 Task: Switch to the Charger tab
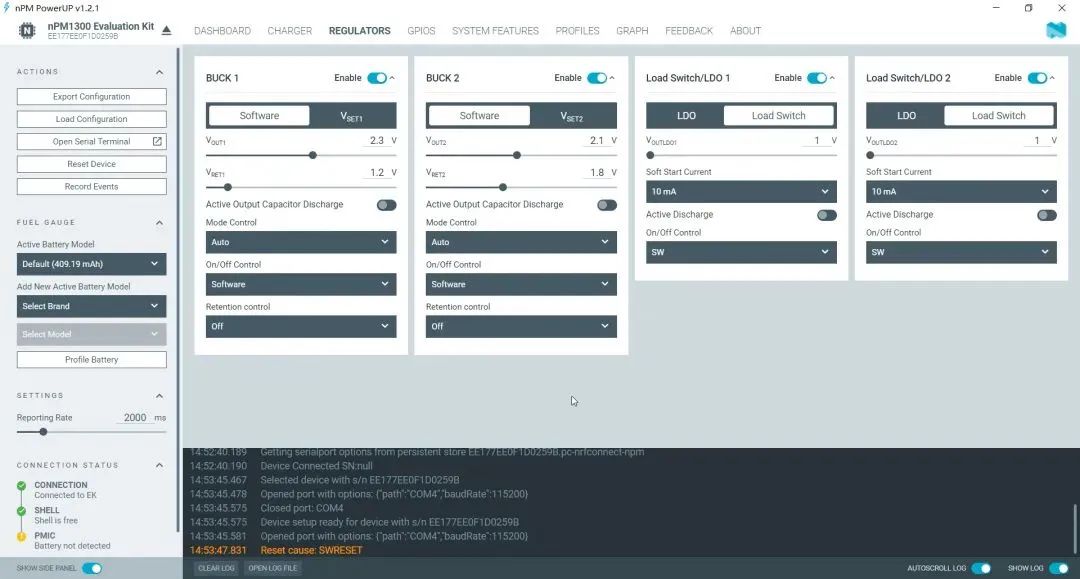tap(290, 31)
